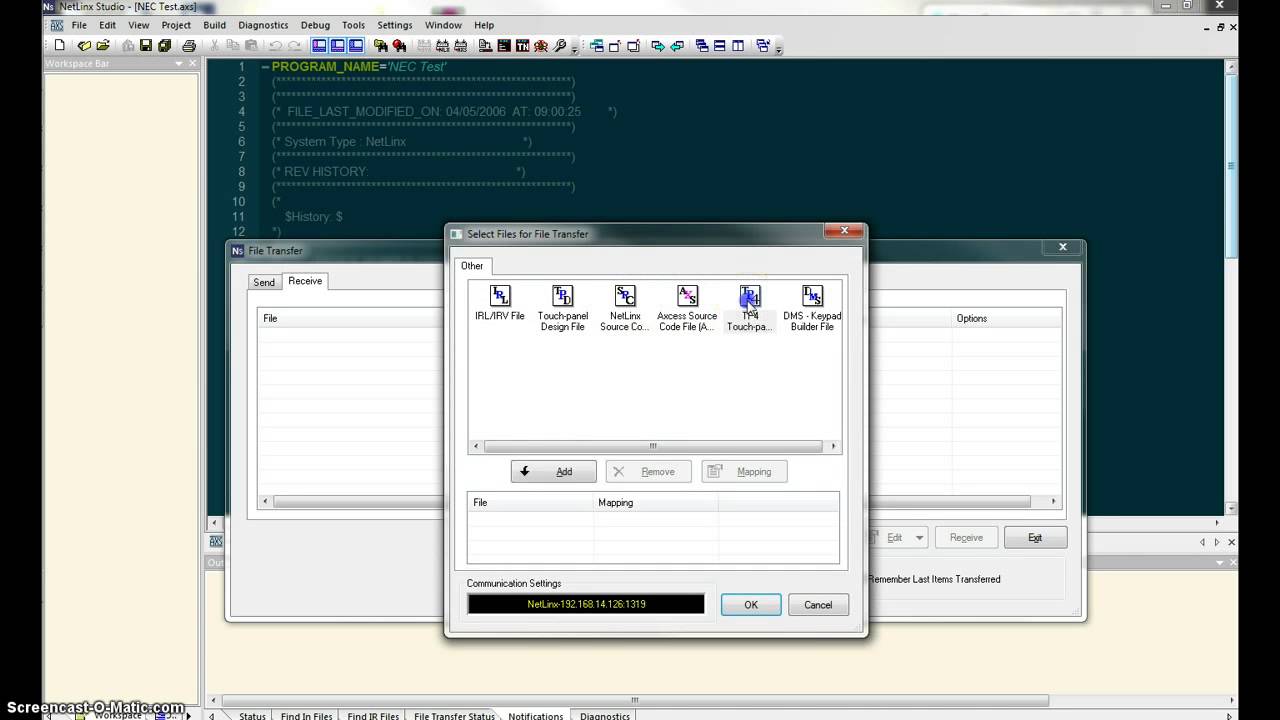Click the Open Workspace folder toolbar icon
Viewport: 1280px width, 720px height.
click(103, 45)
